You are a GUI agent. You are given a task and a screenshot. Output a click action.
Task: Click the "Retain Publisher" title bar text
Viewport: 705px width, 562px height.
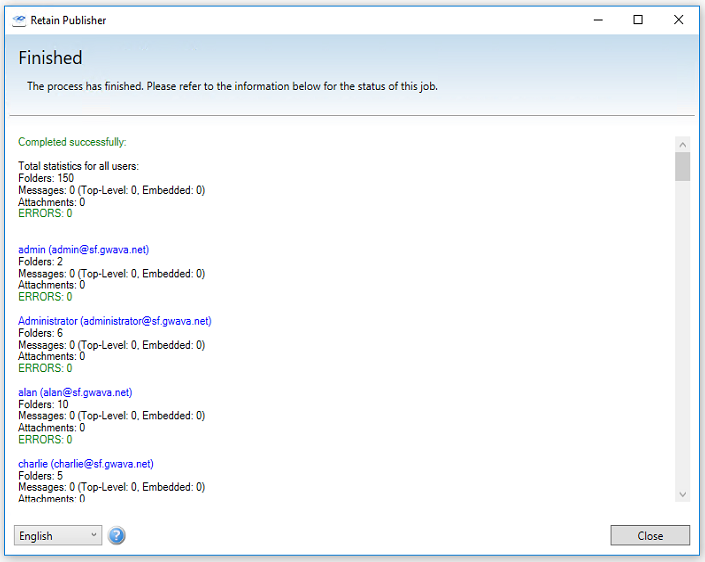click(68, 20)
